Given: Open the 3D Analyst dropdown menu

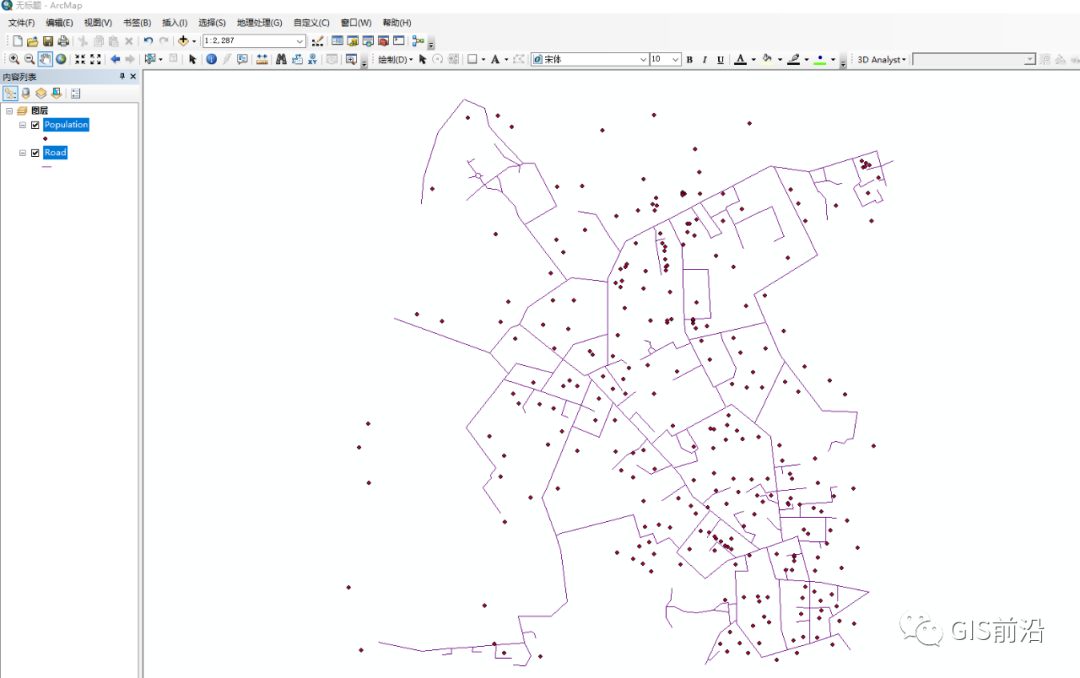Looking at the screenshot, I should click(x=882, y=59).
